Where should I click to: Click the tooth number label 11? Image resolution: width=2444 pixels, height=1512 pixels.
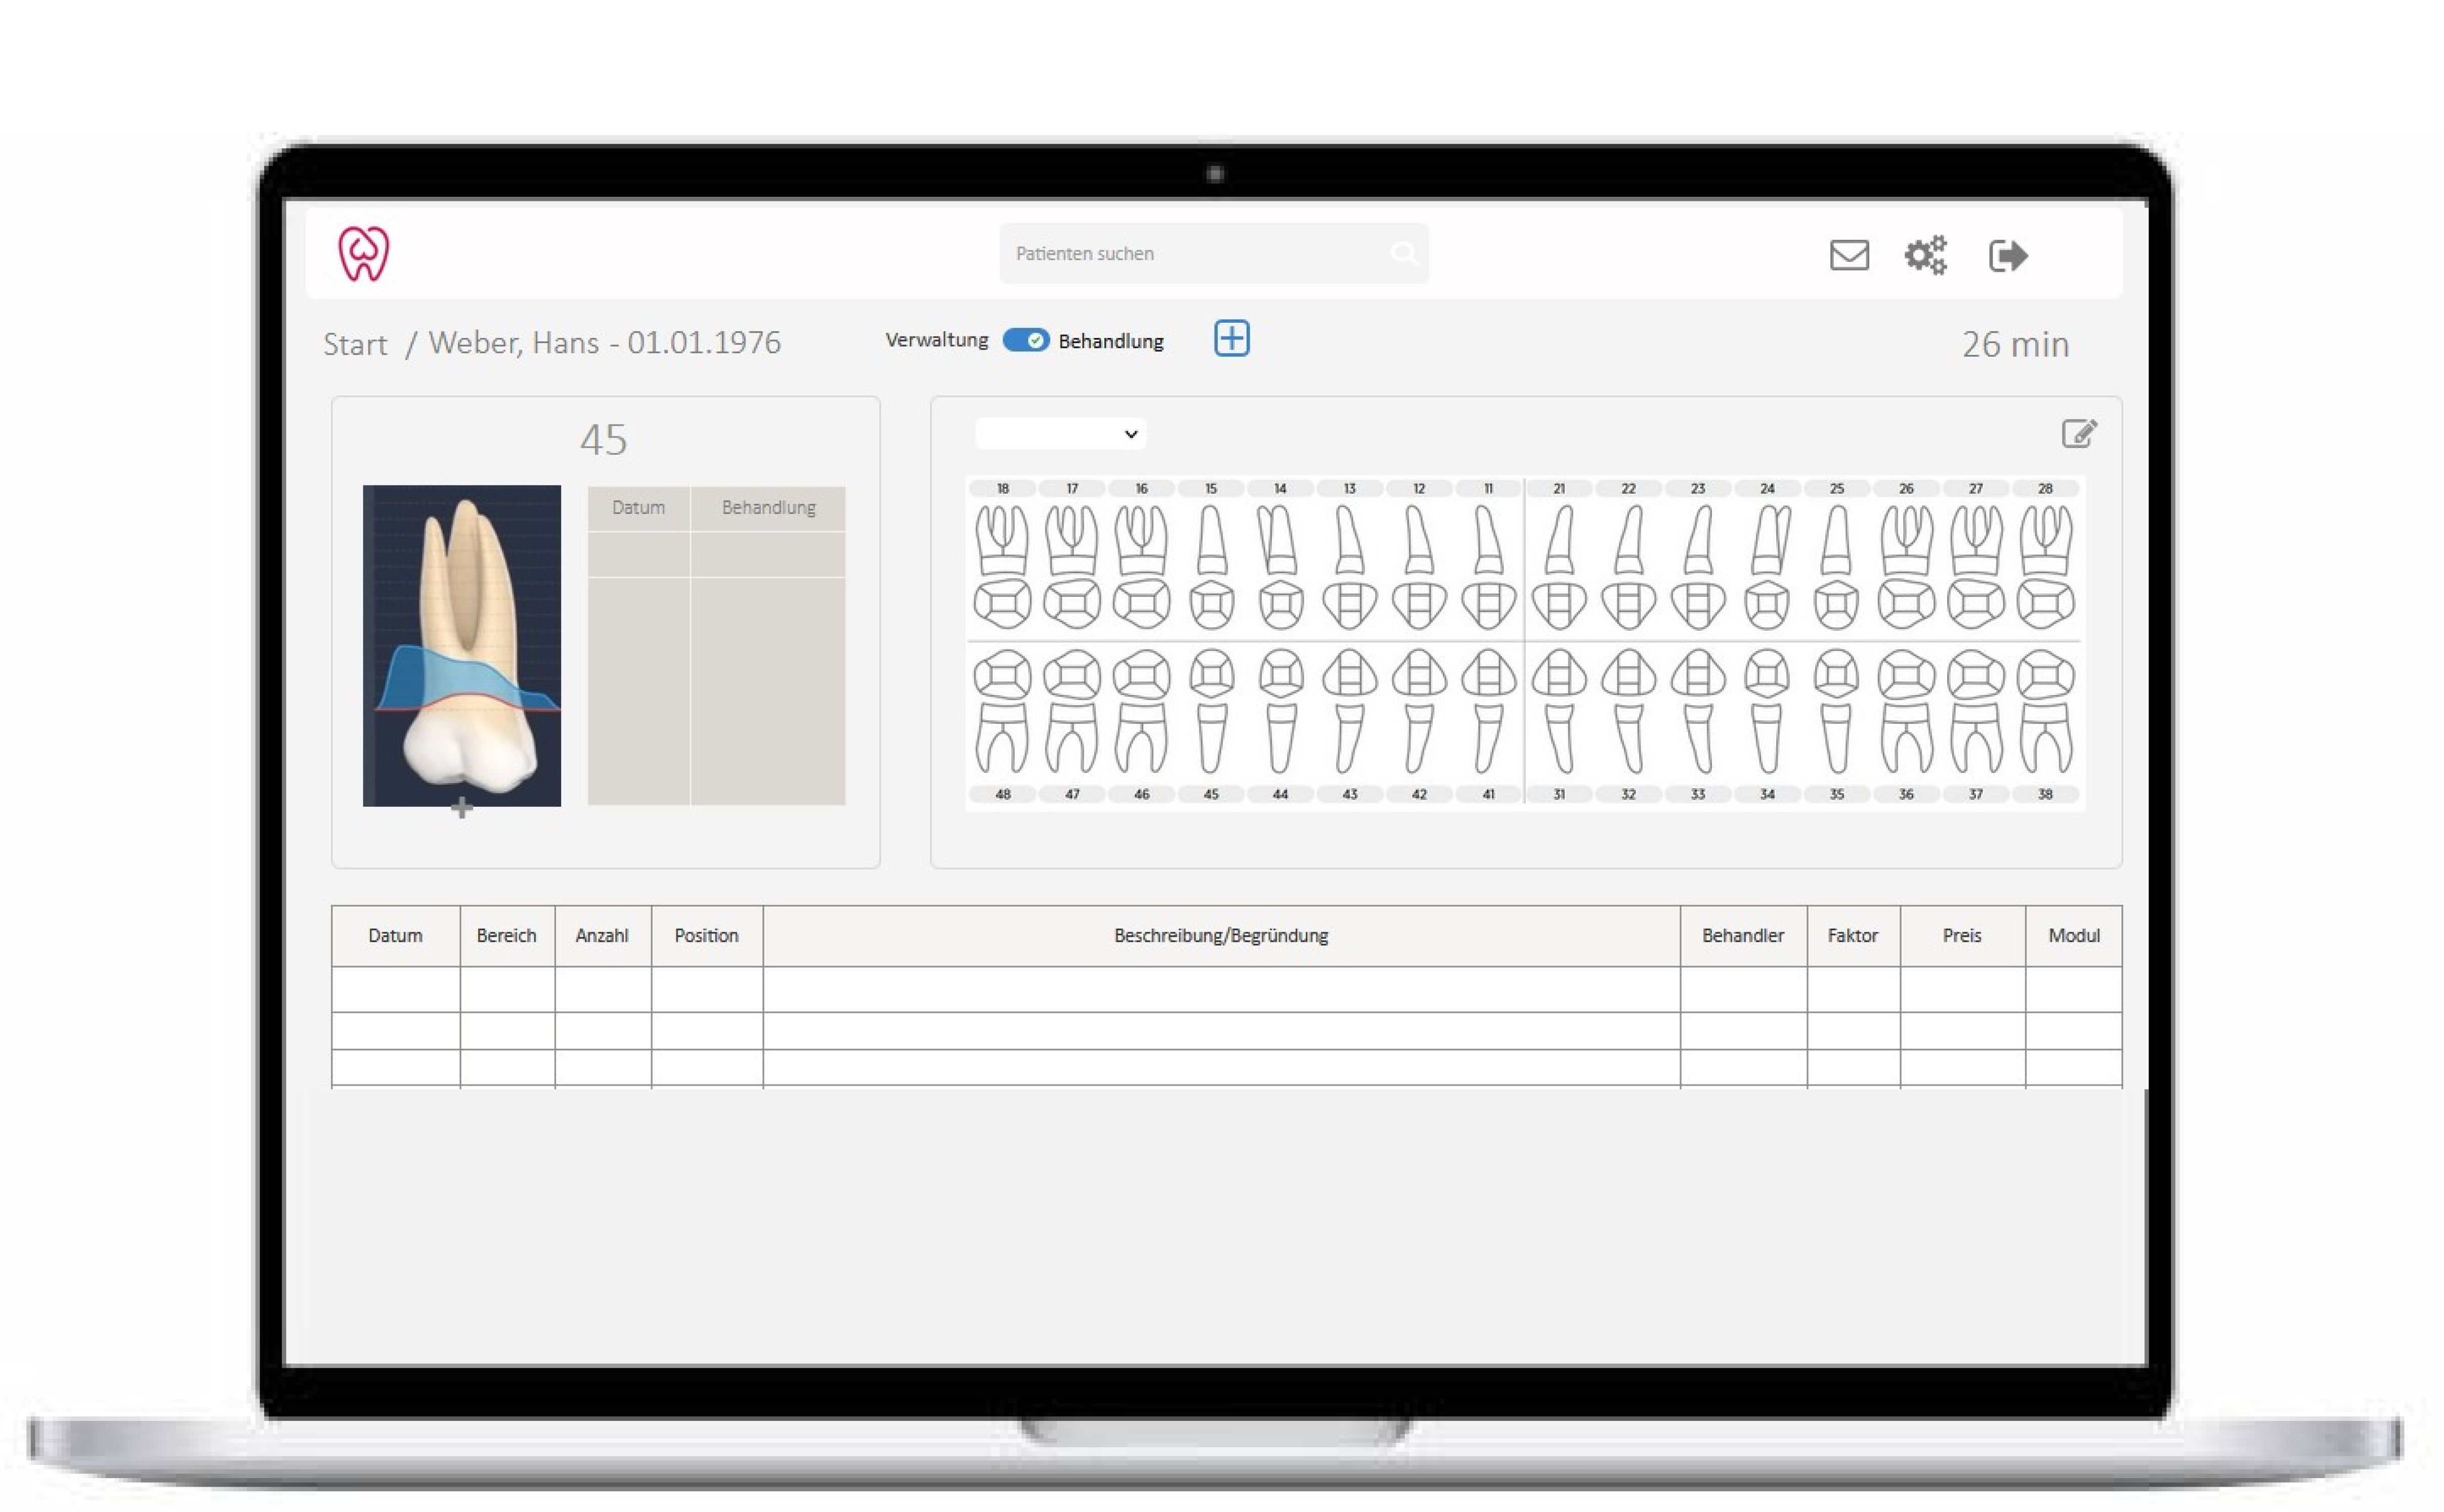pyautogui.click(x=1488, y=489)
